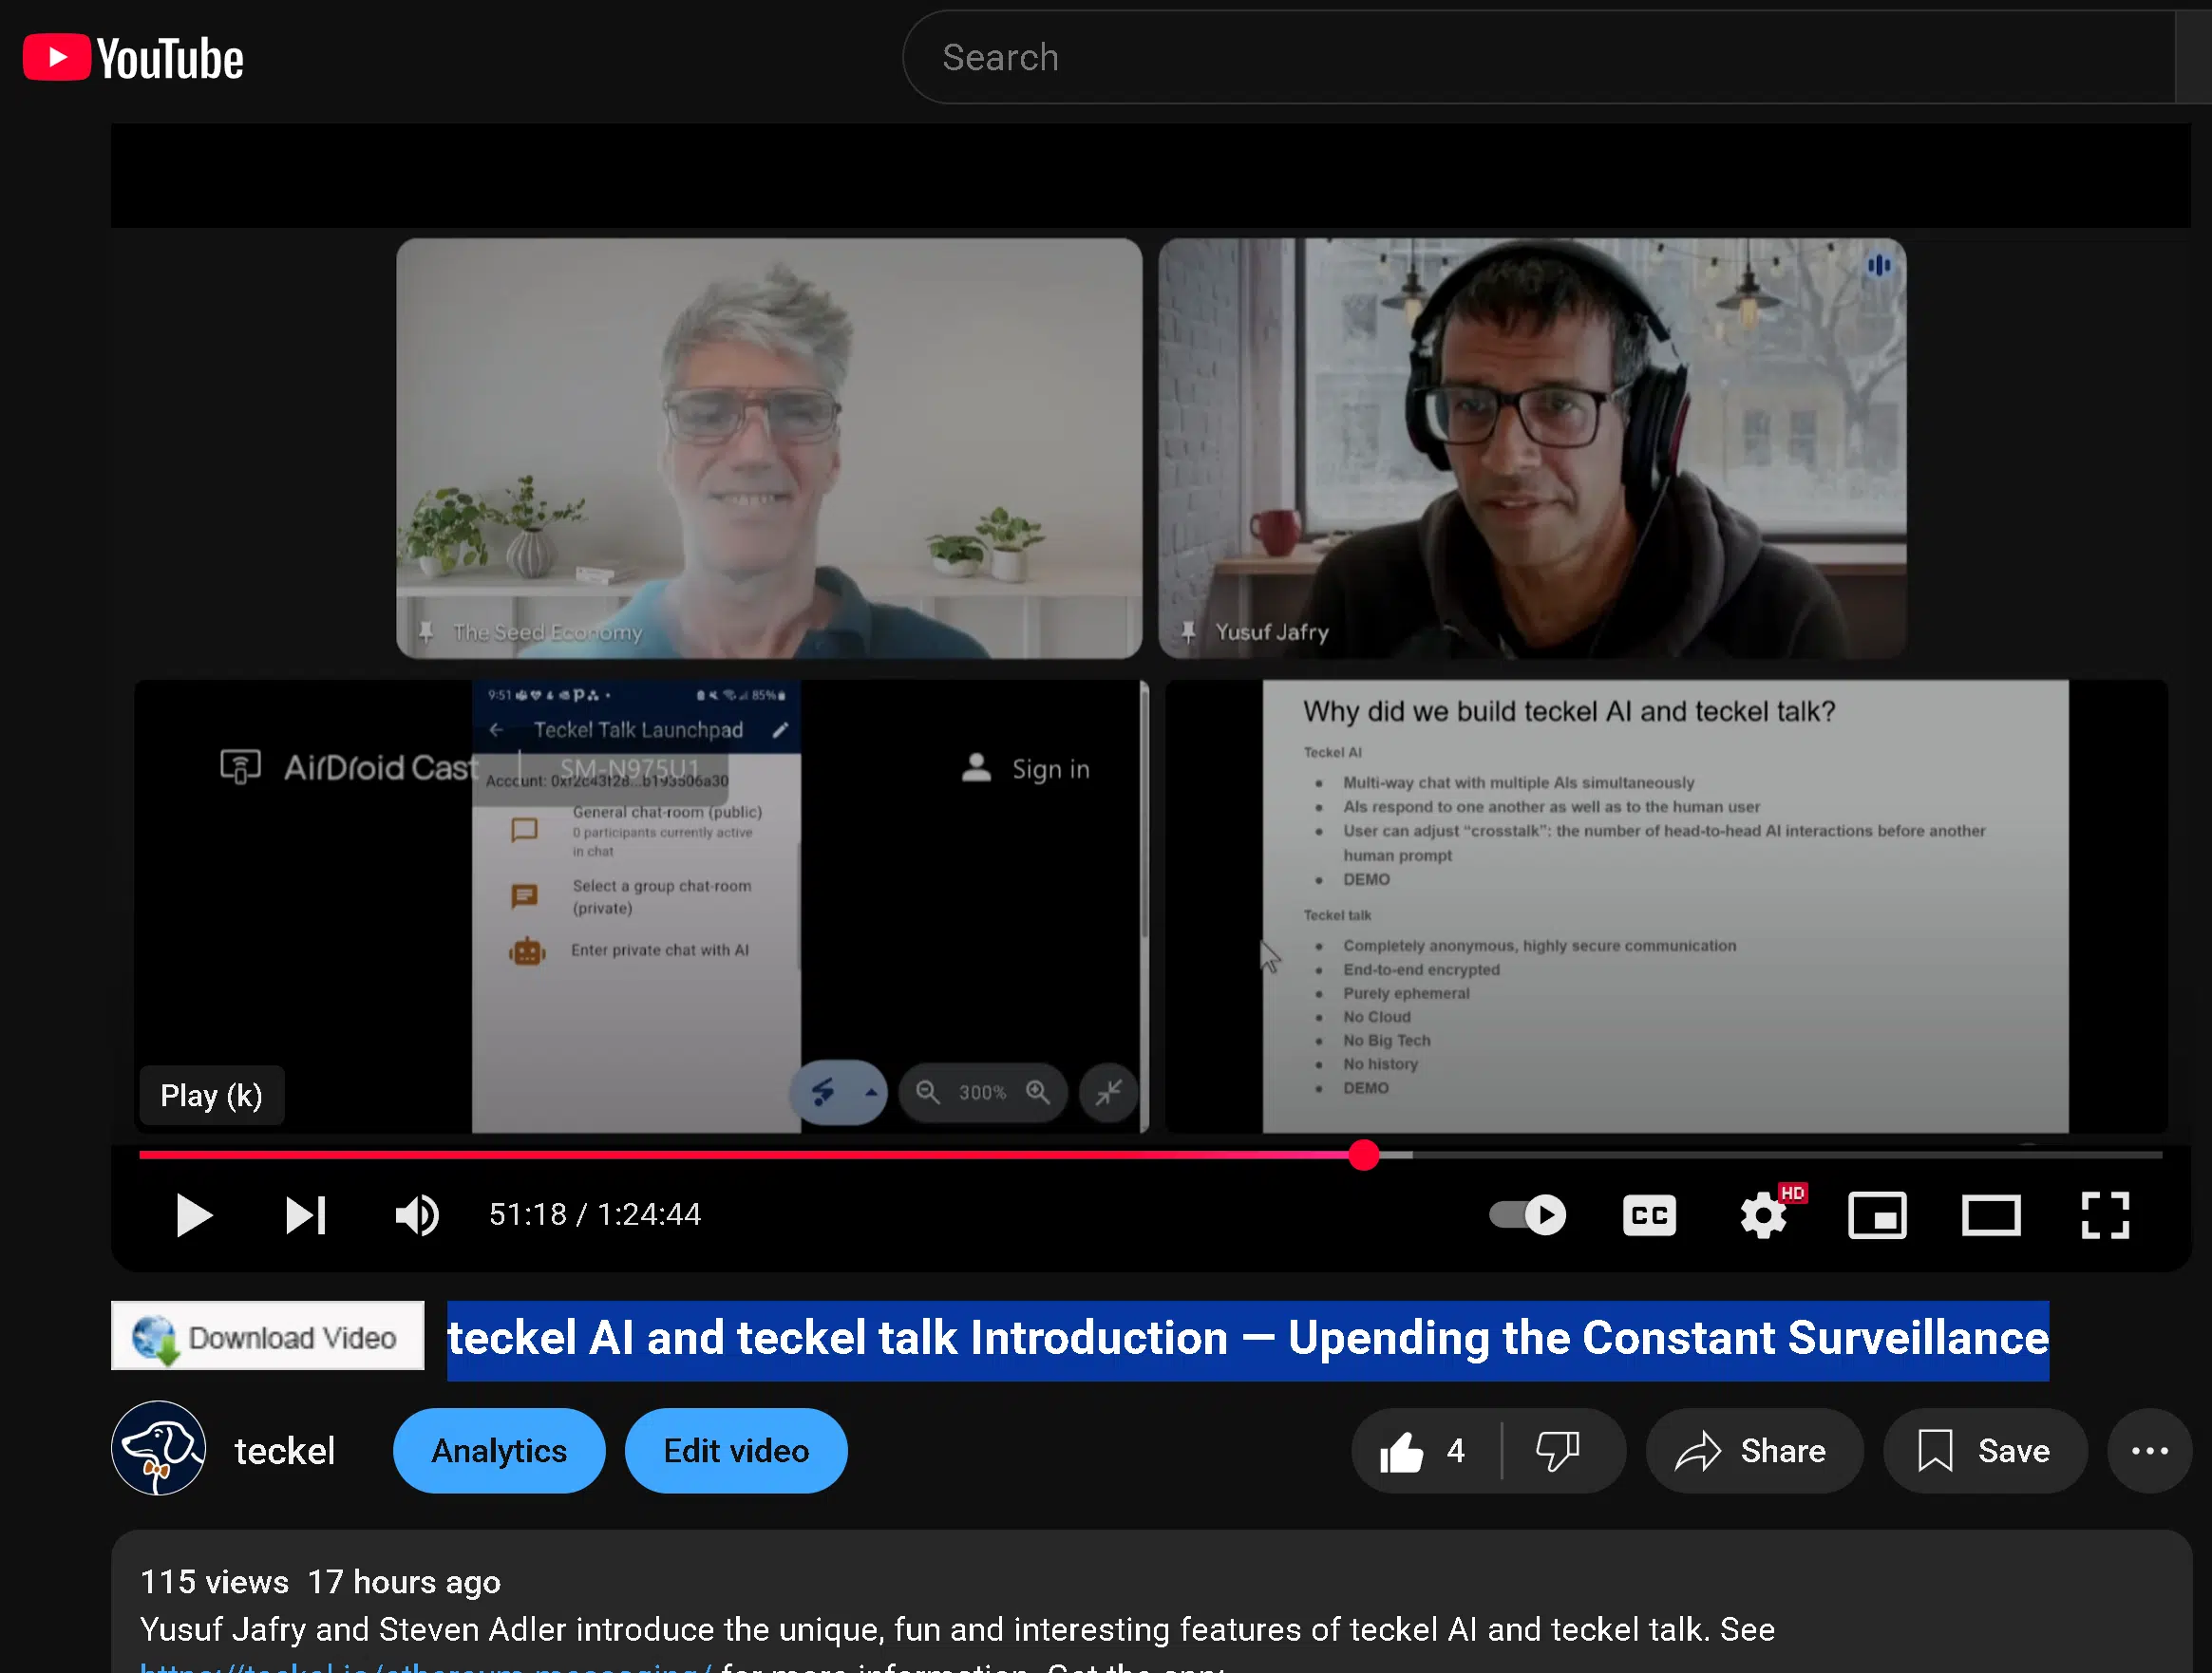
Task: Play the video with the play button
Action: (193, 1215)
